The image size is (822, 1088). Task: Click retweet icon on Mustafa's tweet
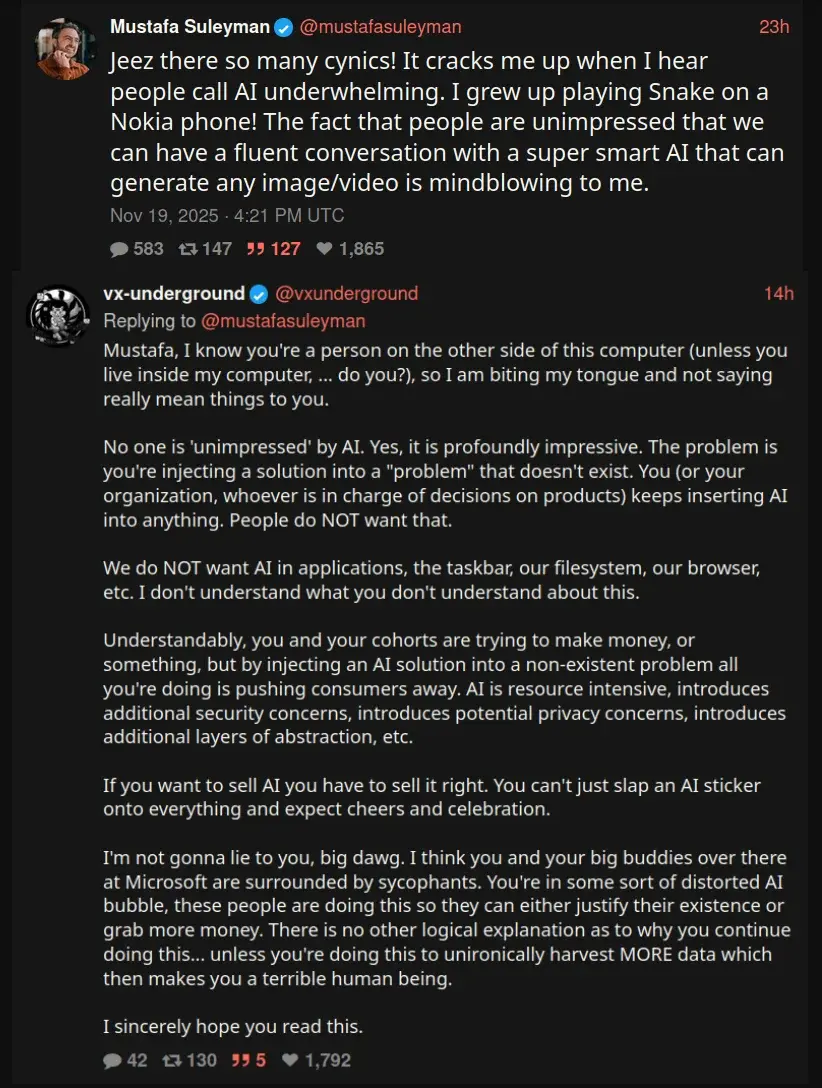coord(187,249)
